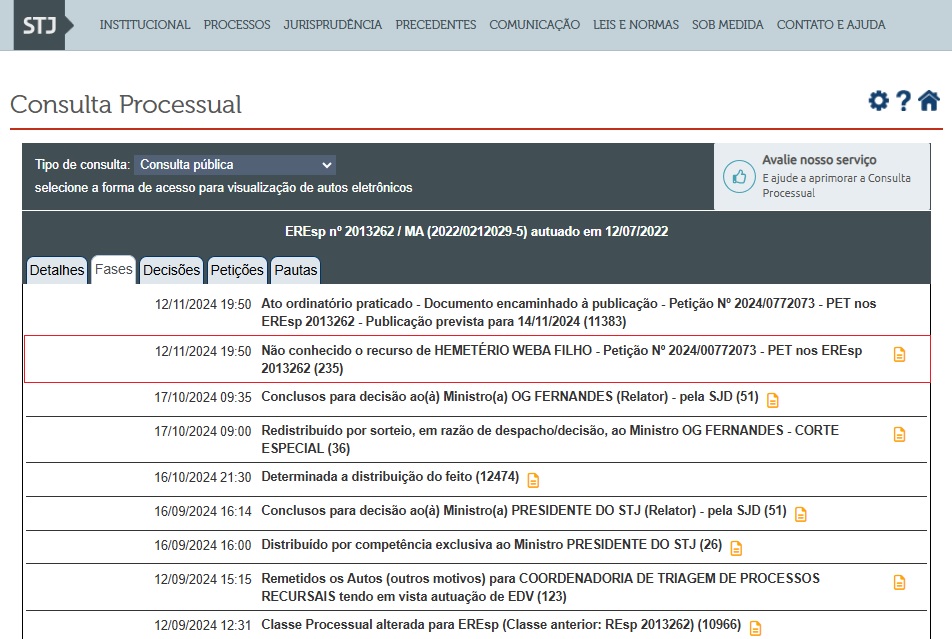Switch to the Decisões tab
This screenshot has width=952, height=639.
click(172, 270)
